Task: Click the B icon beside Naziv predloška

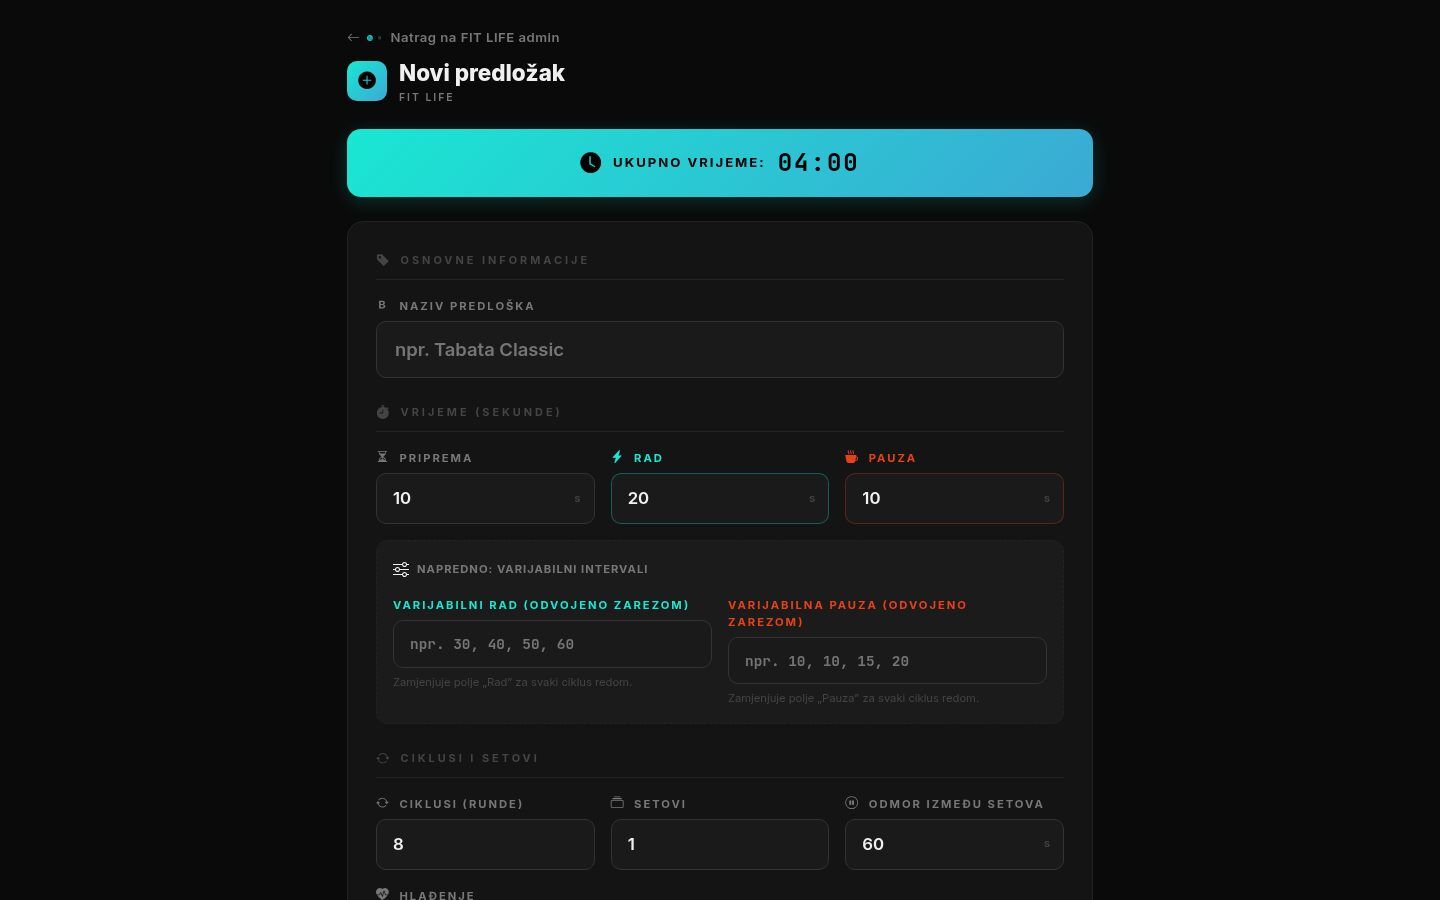Action: click(381, 305)
